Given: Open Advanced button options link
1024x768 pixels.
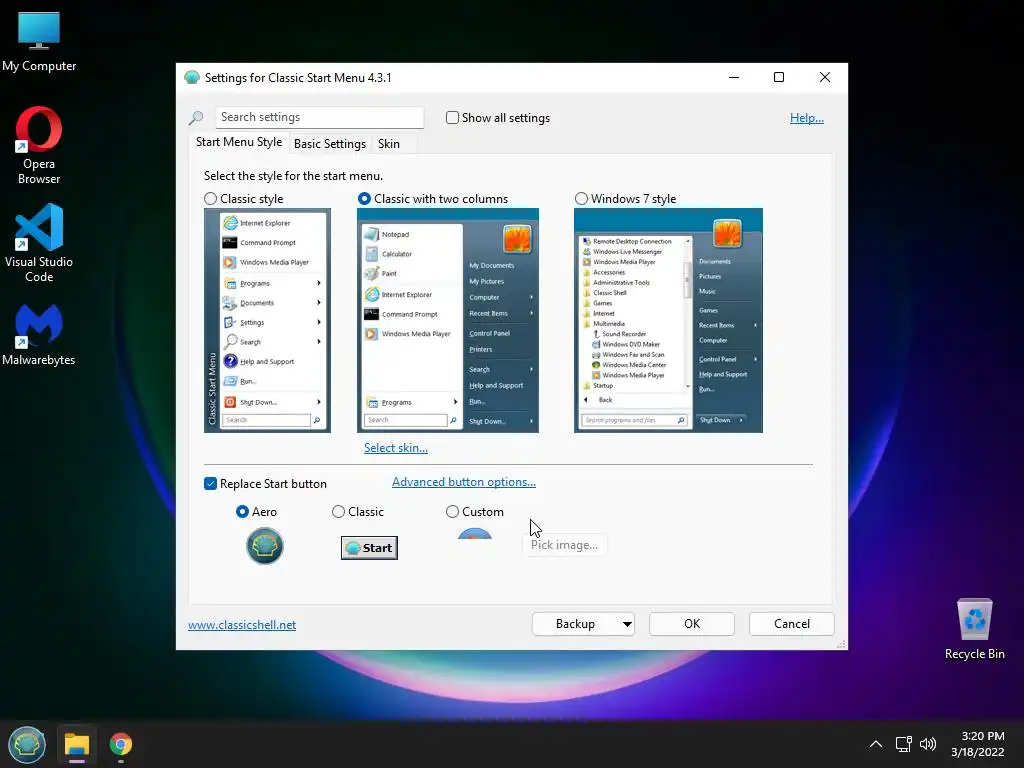Looking at the screenshot, I should point(464,482).
